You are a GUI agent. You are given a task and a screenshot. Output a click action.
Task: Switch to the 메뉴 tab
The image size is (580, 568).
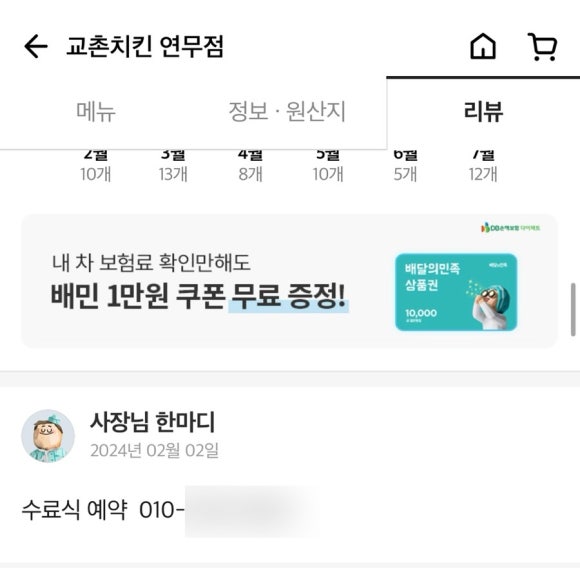(x=96, y=111)
